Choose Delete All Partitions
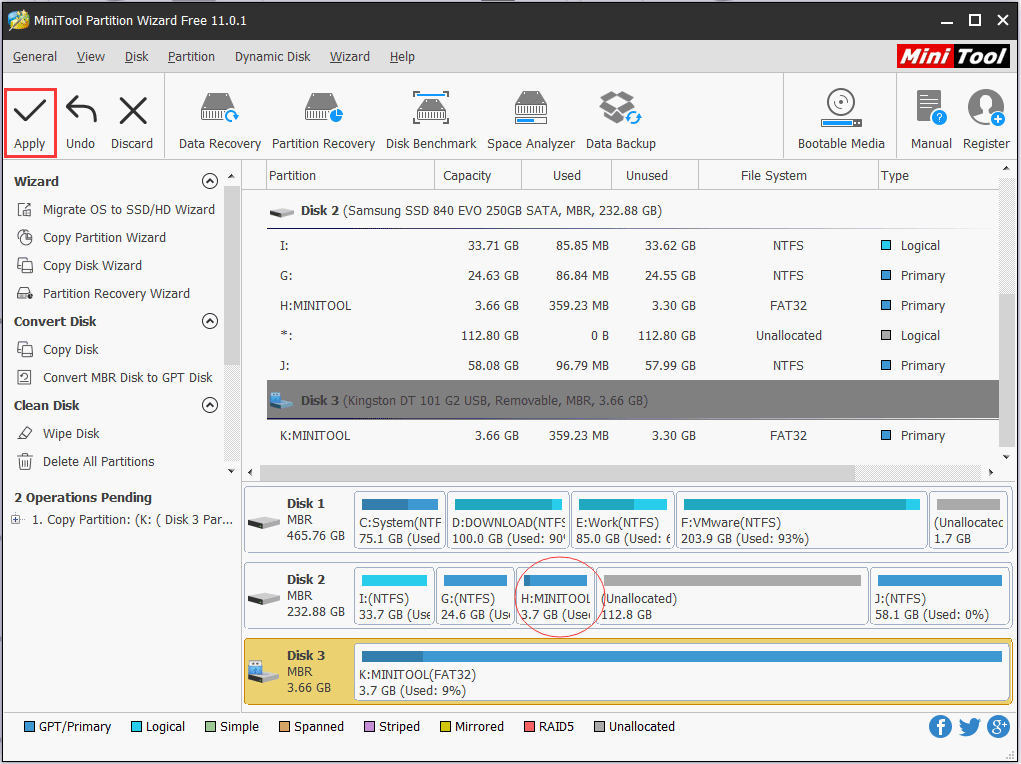This screenshot has height=764, width=1021. [x=85, y=462]
